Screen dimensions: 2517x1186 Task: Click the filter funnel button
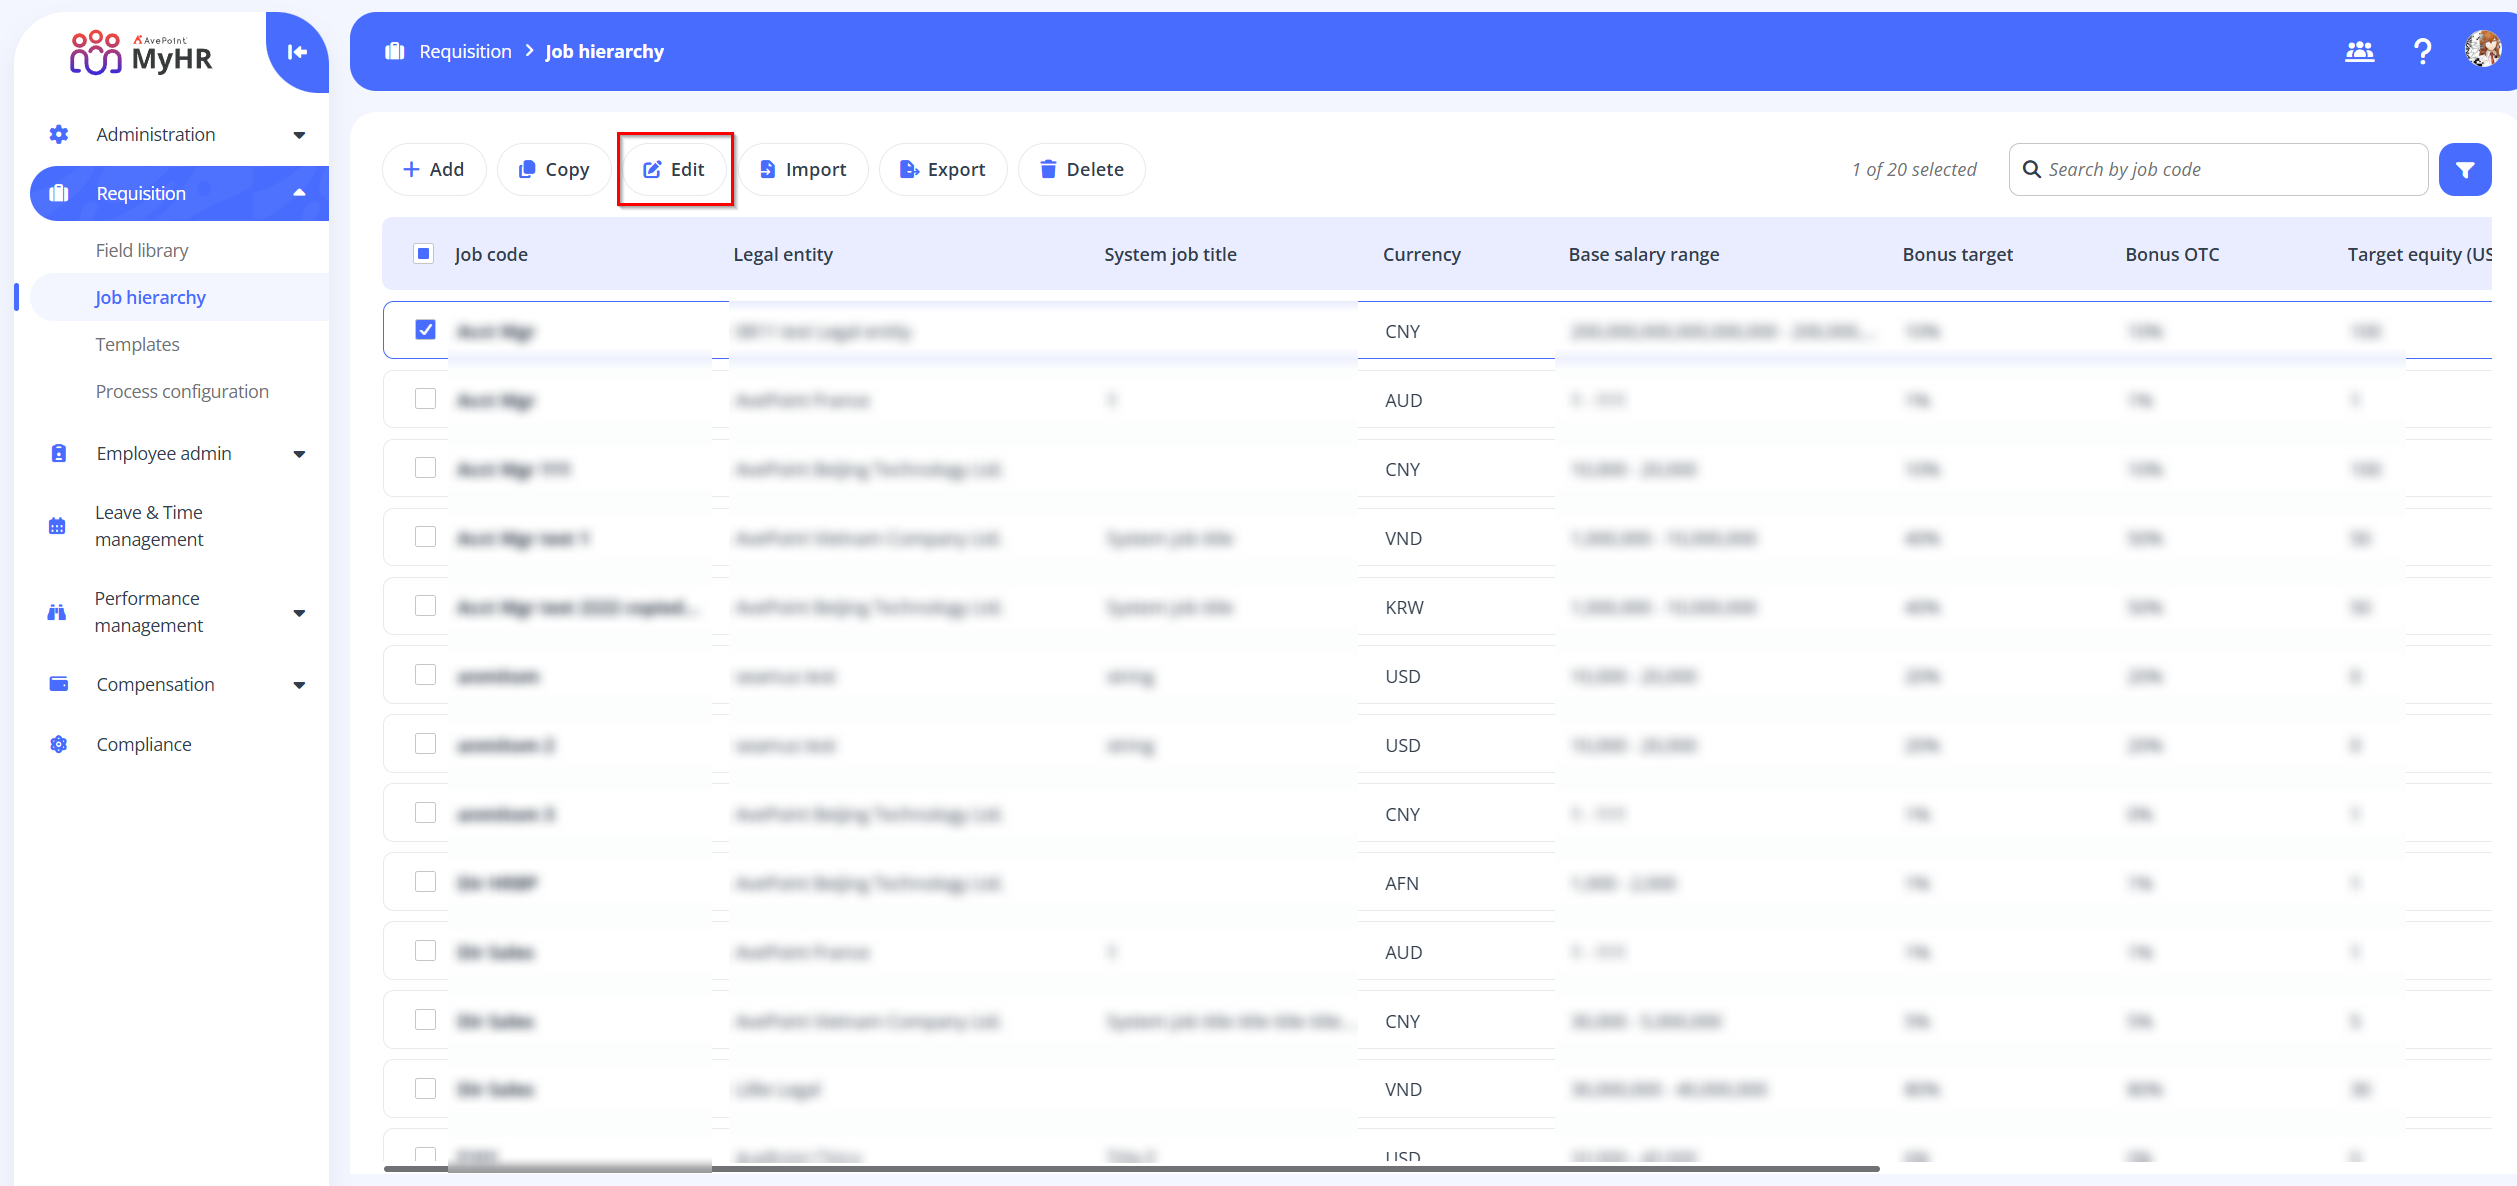tap(2464, 170)
